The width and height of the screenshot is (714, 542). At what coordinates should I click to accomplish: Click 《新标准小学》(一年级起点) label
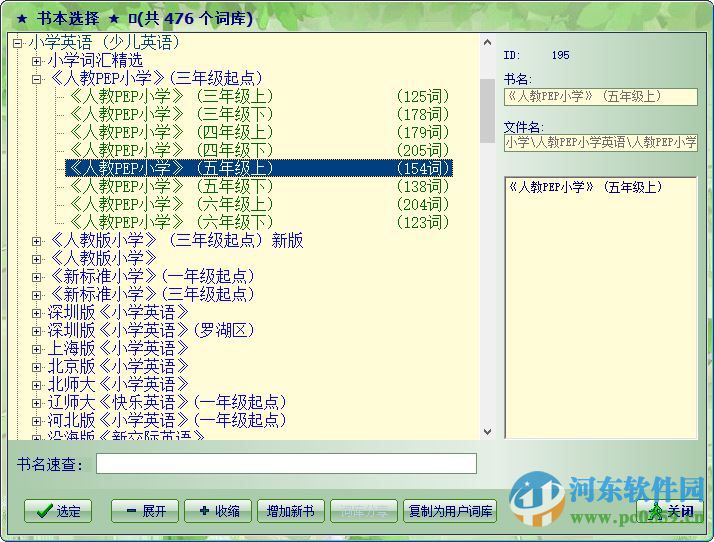[152, 276]
